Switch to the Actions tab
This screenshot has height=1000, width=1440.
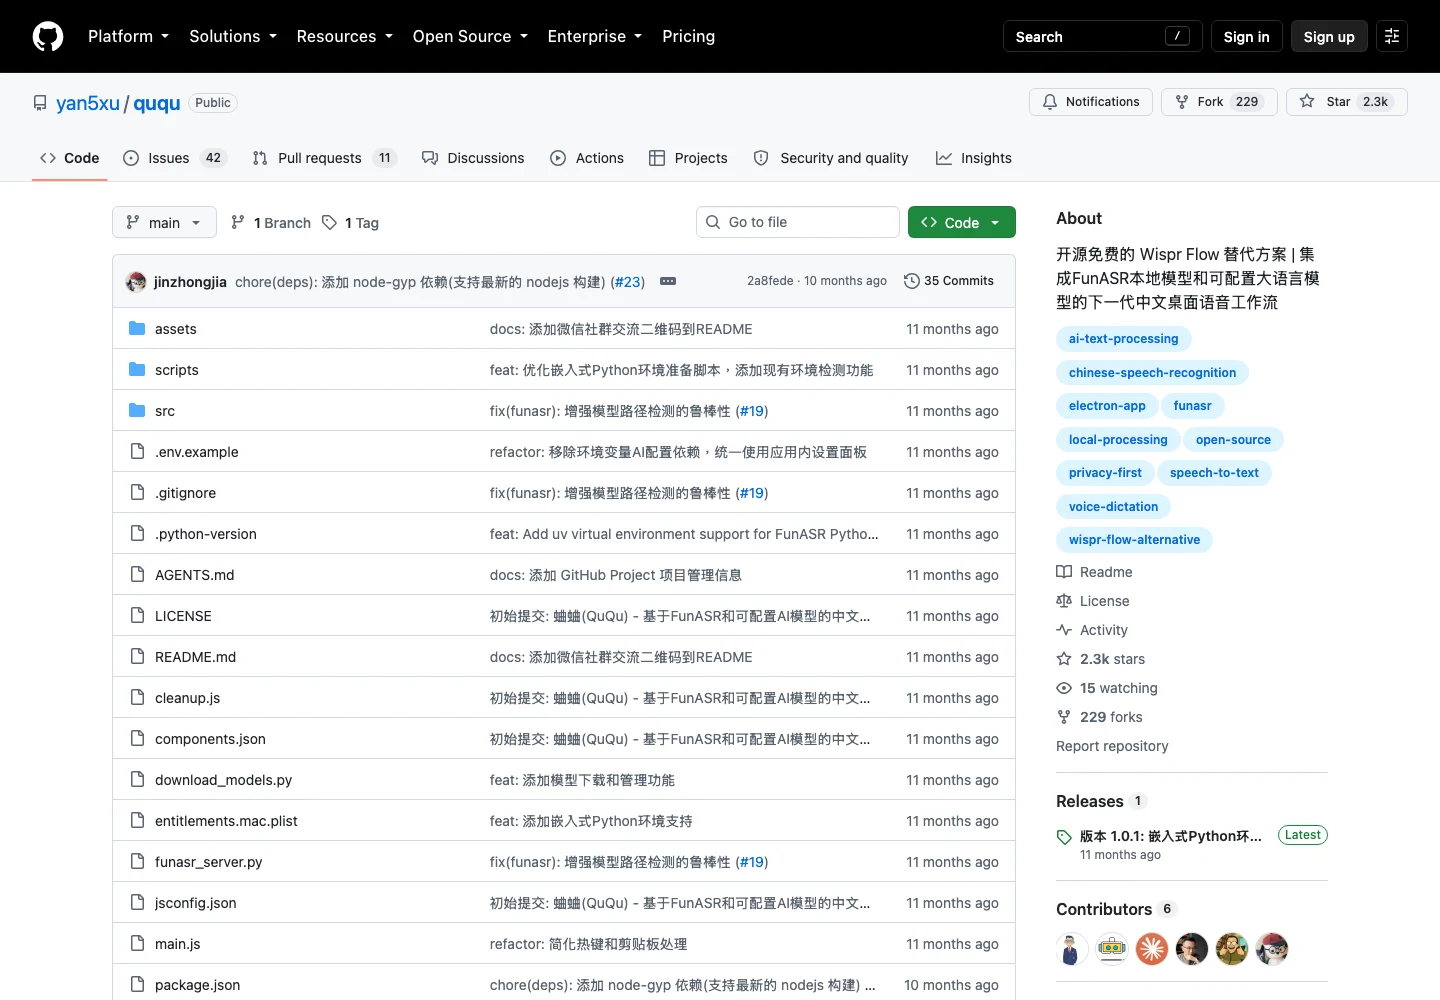[587, 158]
